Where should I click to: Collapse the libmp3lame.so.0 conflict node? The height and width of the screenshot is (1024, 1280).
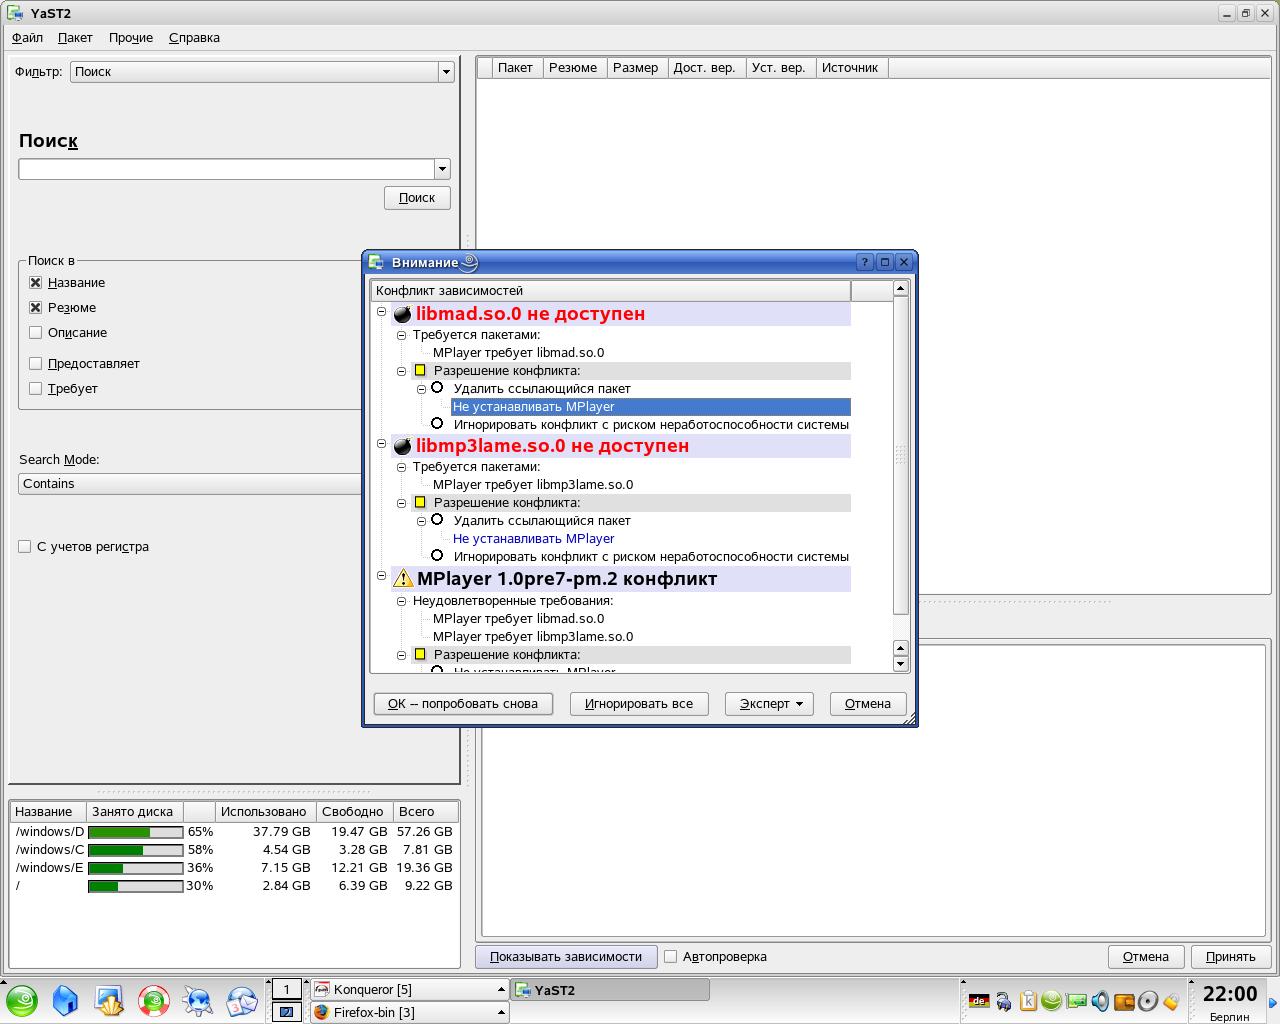coord(381,444)
